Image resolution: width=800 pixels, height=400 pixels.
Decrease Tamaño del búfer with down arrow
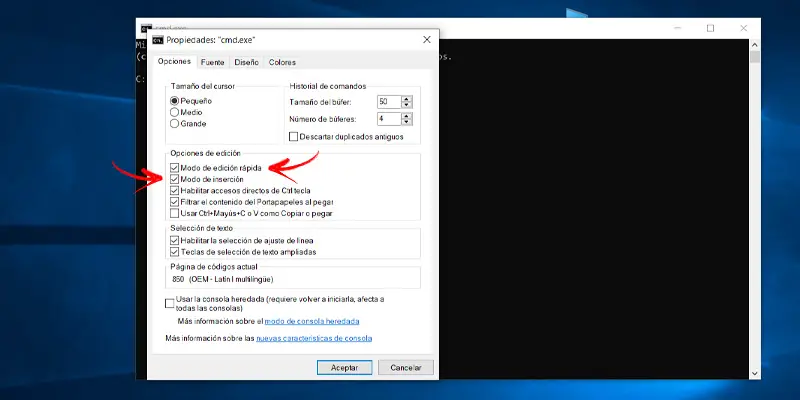[x=407, y=105]
